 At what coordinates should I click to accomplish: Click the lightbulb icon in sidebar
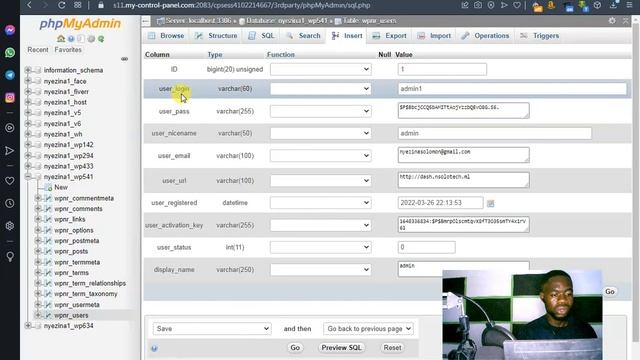pyautogui.click(x=10, y=256)
